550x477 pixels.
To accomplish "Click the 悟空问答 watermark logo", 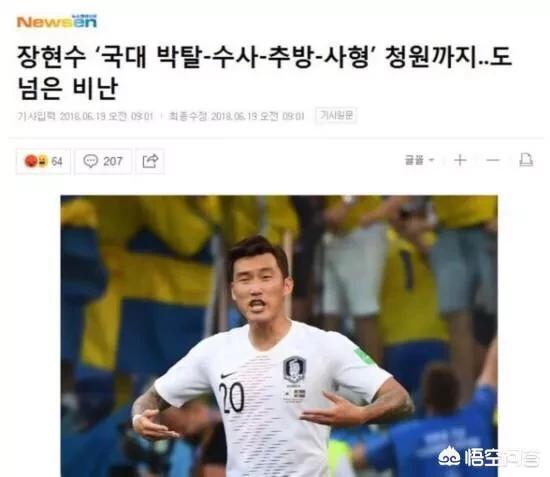I will pos(488,457).
